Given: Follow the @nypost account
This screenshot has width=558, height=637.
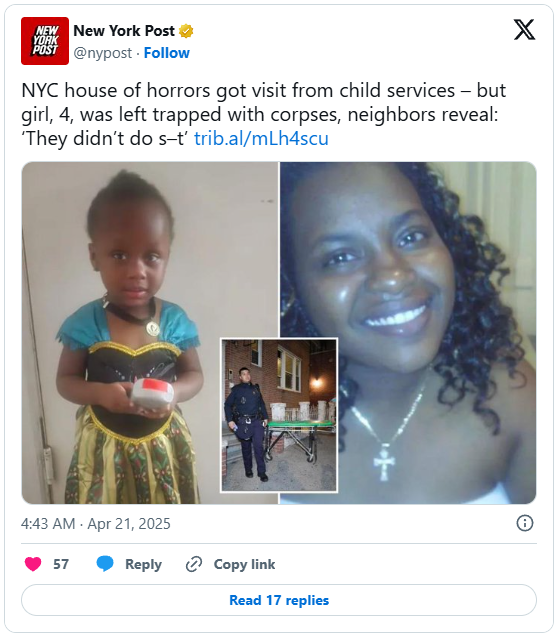Looking at the screenshot, I should point(167,53).
